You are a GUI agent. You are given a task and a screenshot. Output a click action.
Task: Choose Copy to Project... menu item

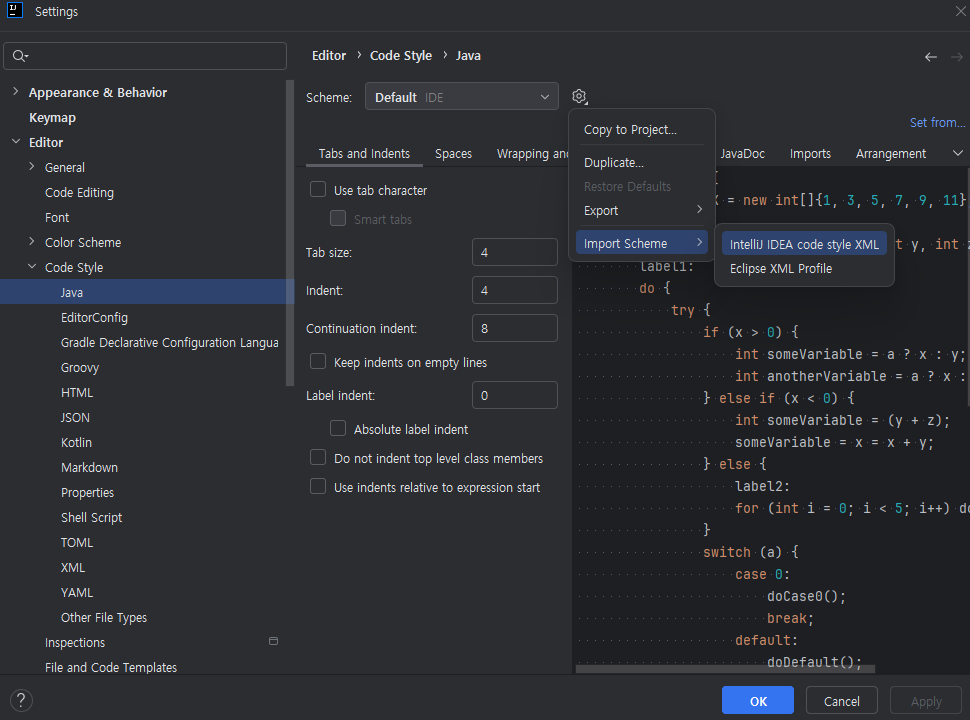point(642,130)
